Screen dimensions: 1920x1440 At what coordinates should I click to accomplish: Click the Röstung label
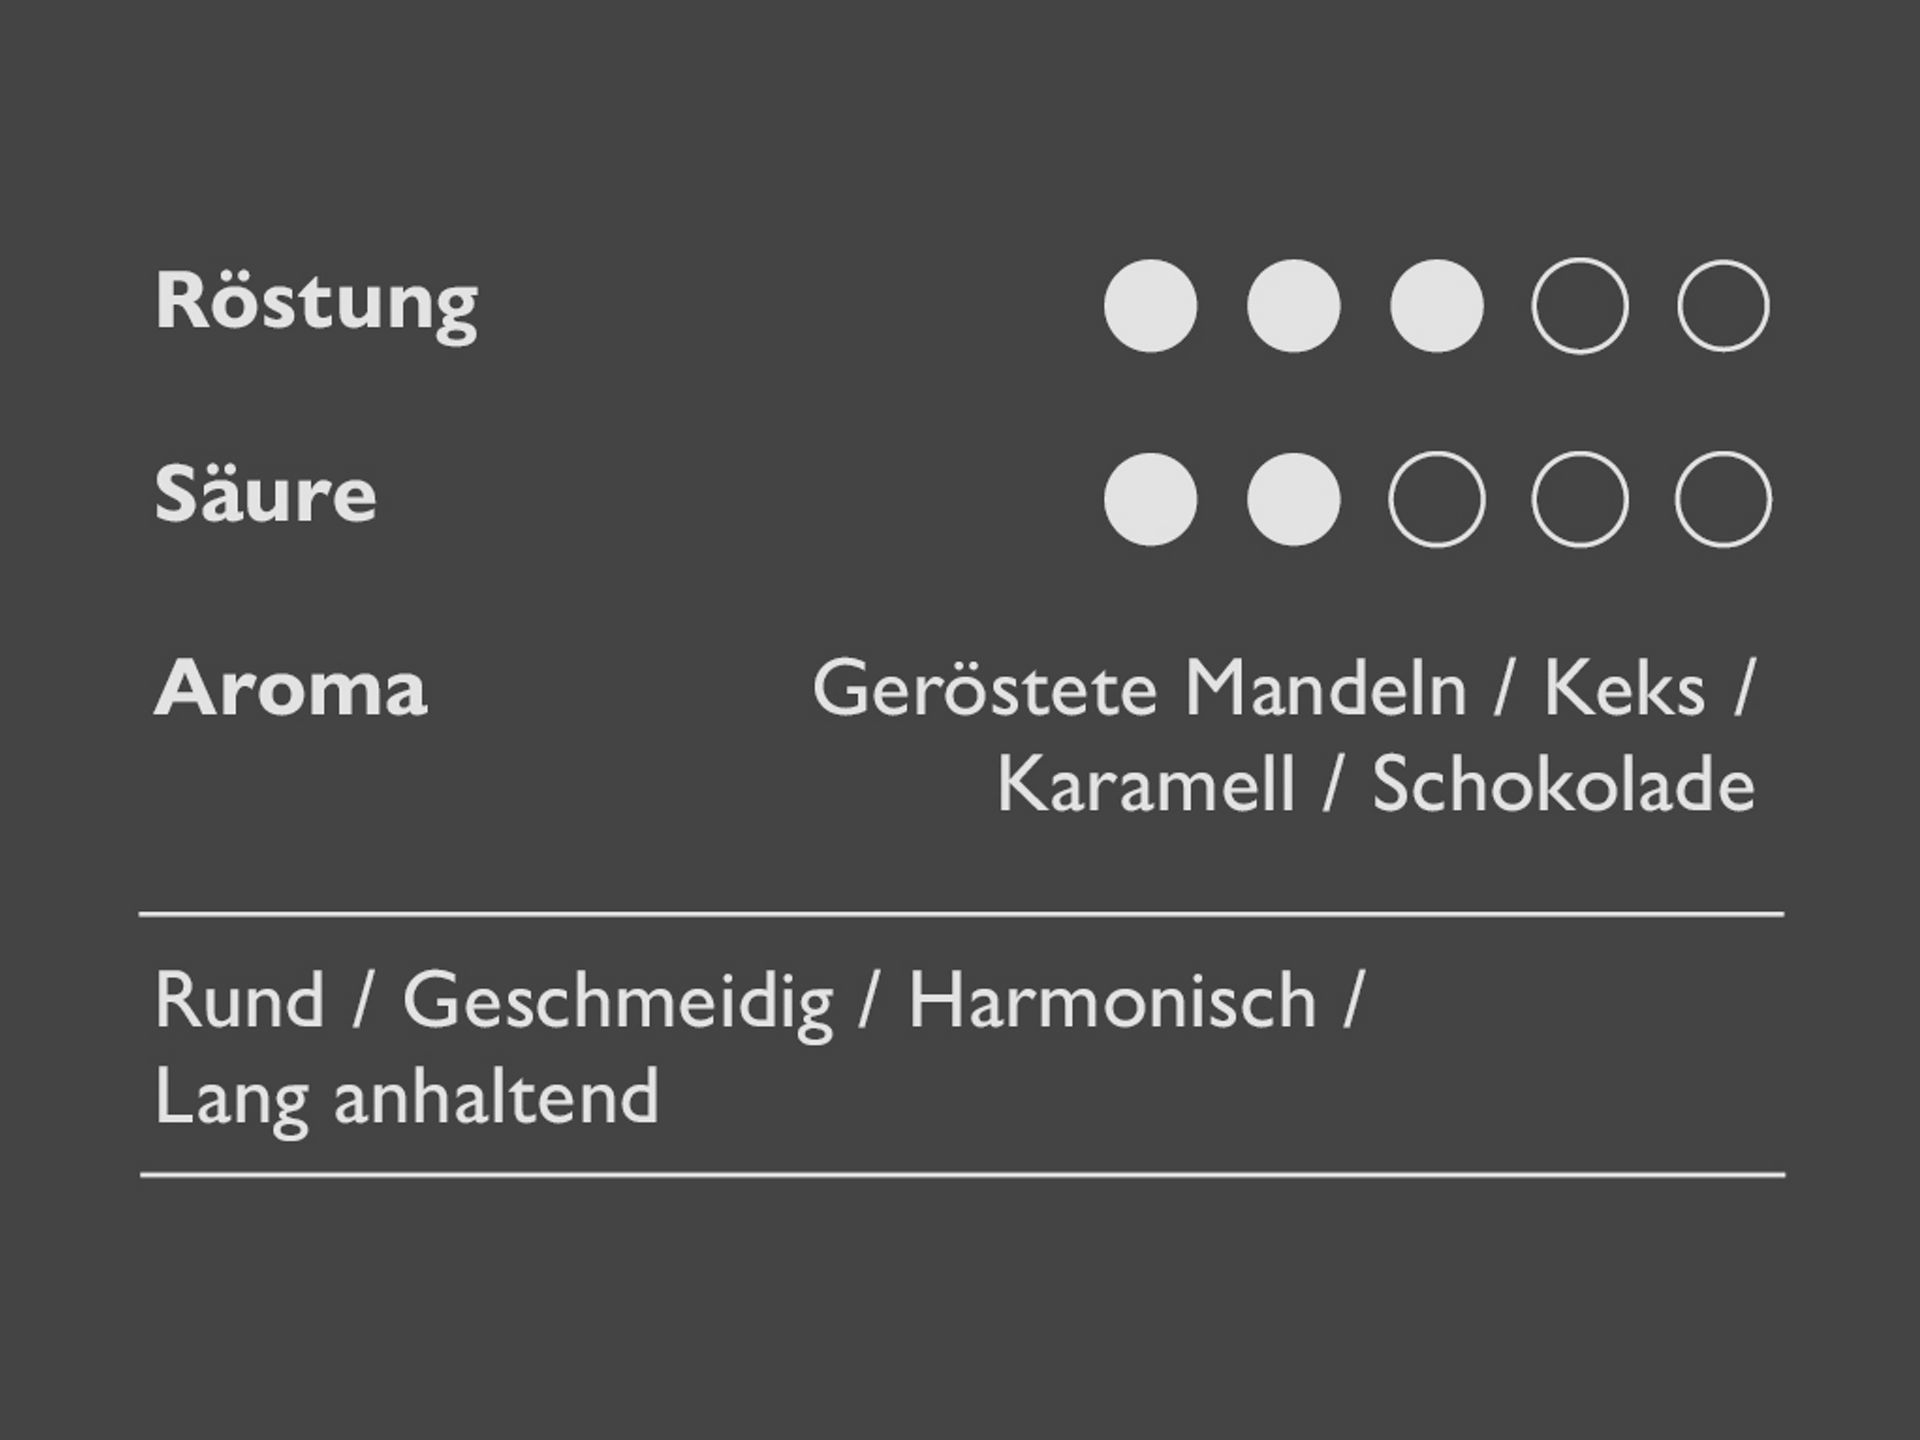click(x=316, y=302)
